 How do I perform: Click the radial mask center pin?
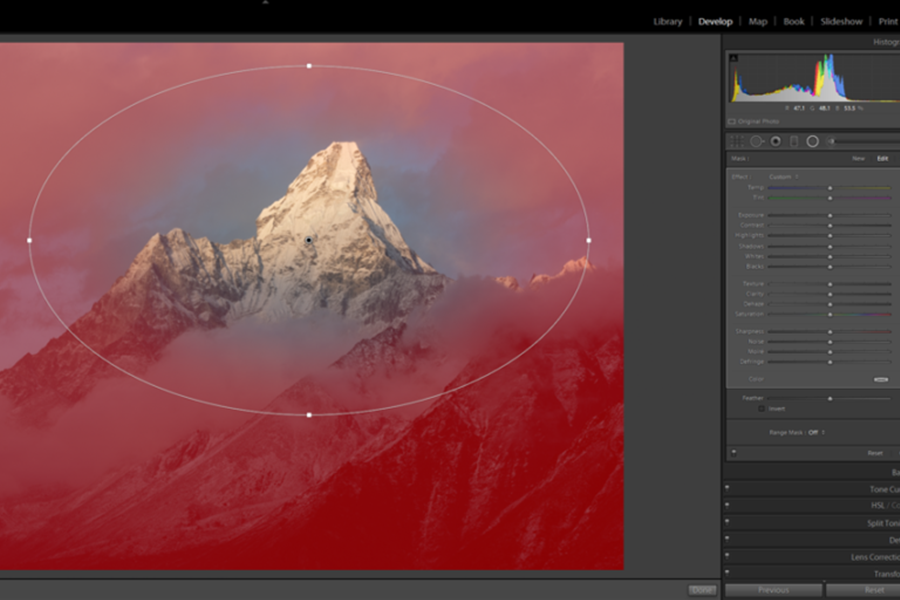pyautogui.click(x=309, y=240)
